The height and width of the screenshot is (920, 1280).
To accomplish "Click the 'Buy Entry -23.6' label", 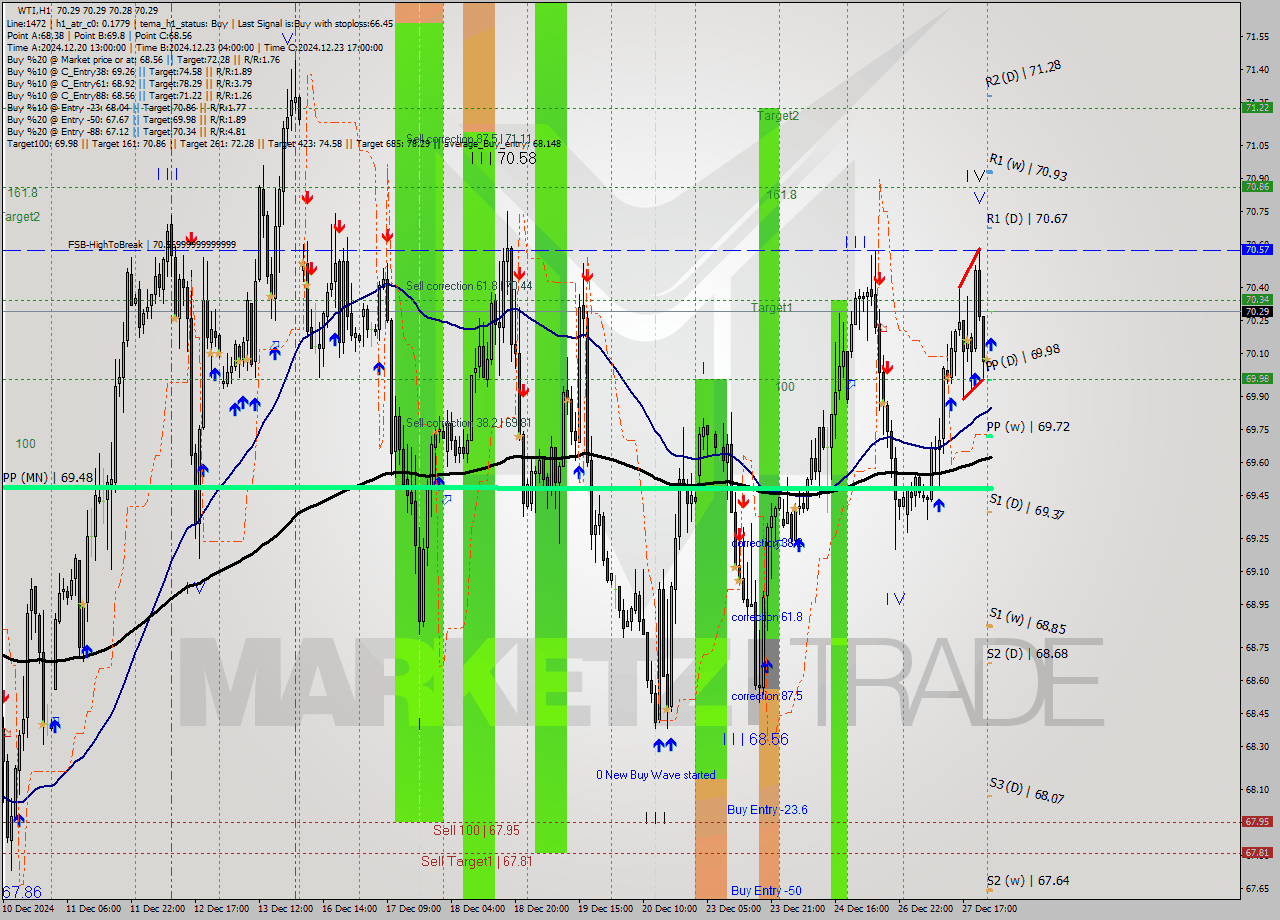I will 767,810.
